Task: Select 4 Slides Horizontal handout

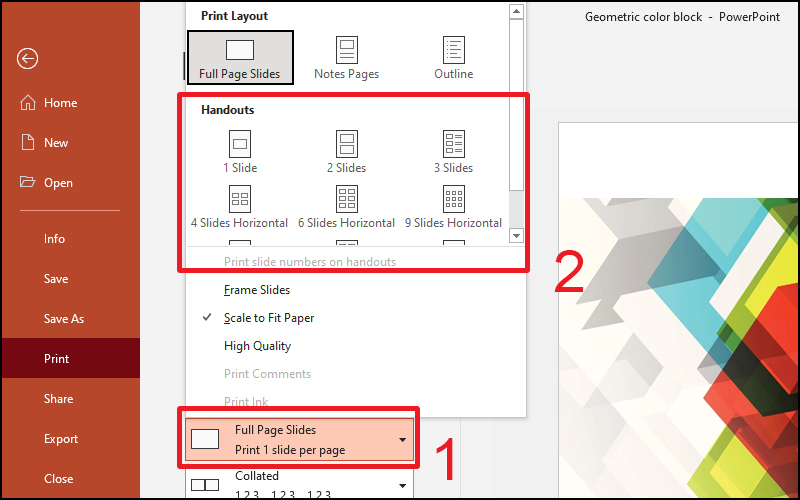Action: [240, 207]
